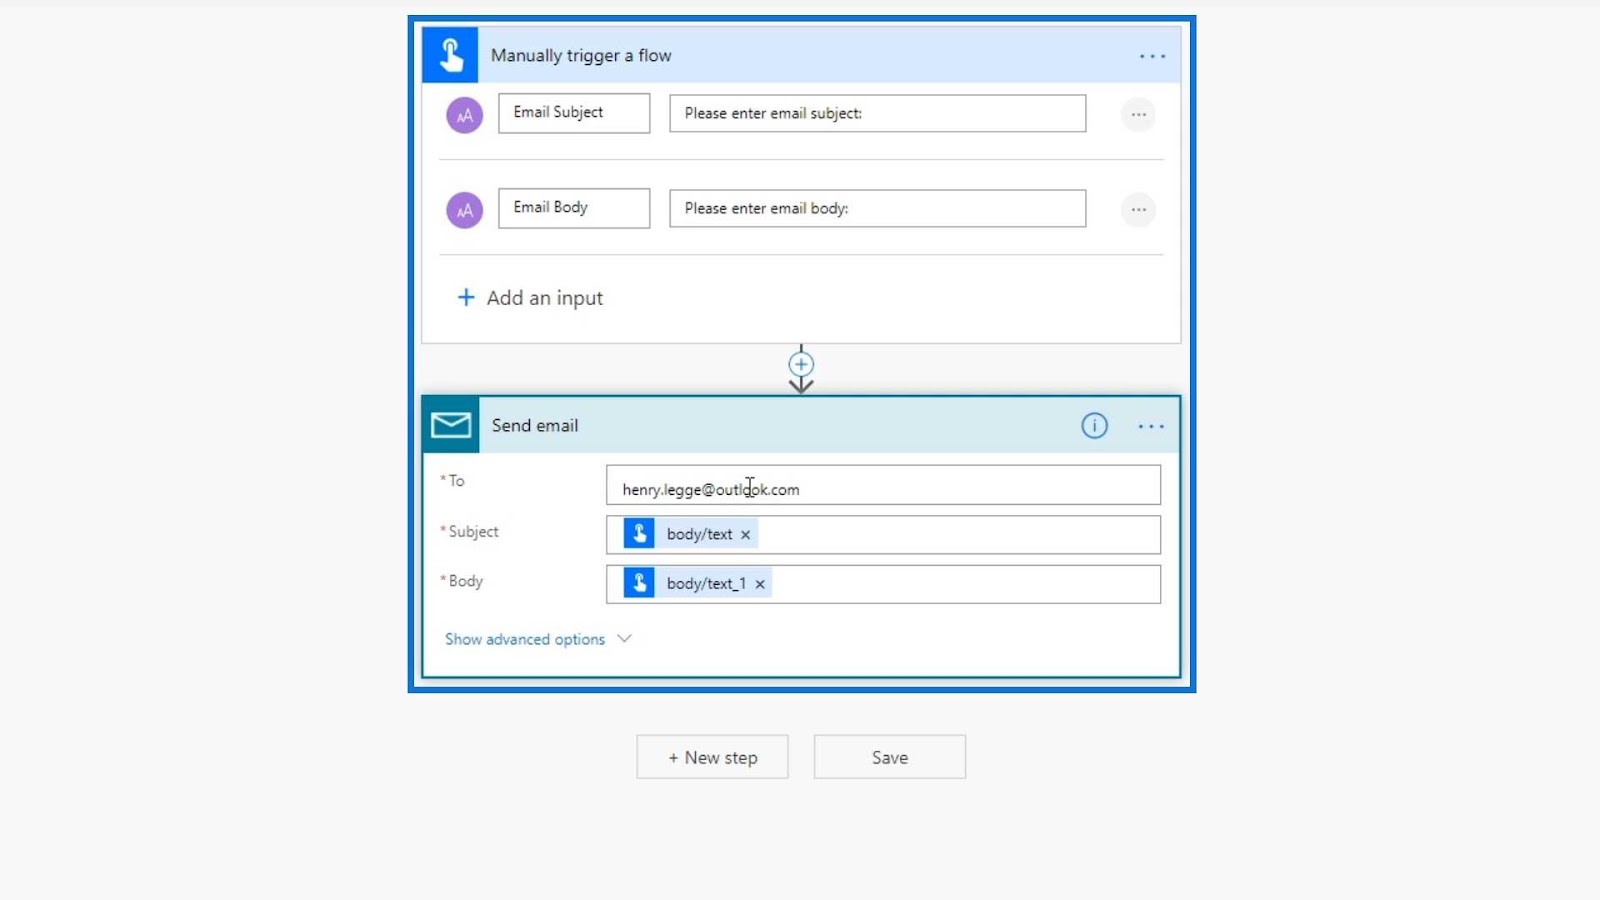Image resolution: width=1600 pixels, height=900 pixels.
Task: Click the Subject field label
Action: click(x=473, y=532)
